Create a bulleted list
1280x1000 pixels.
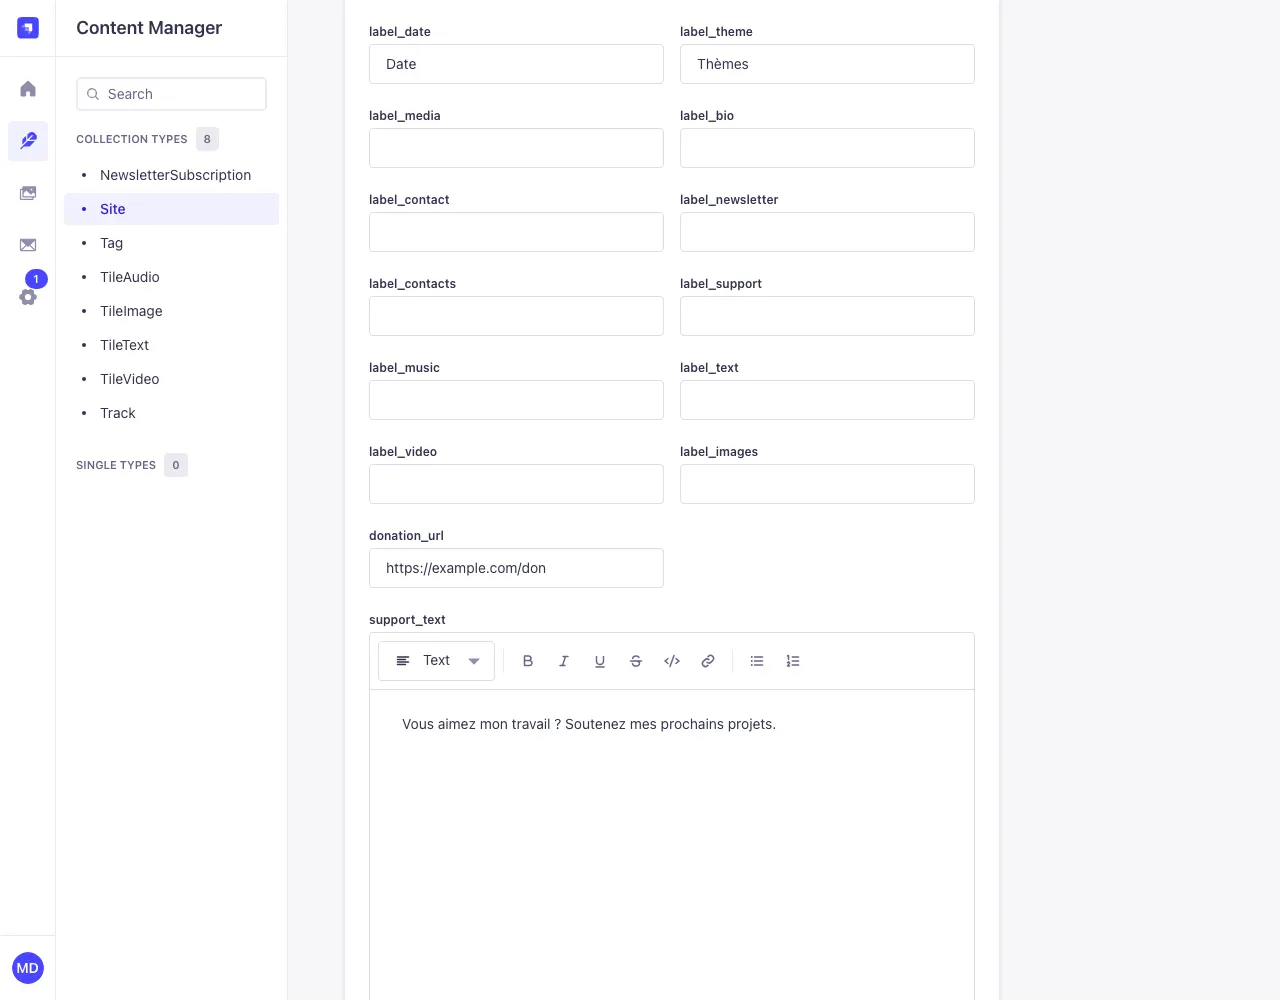tap(757, 661)
